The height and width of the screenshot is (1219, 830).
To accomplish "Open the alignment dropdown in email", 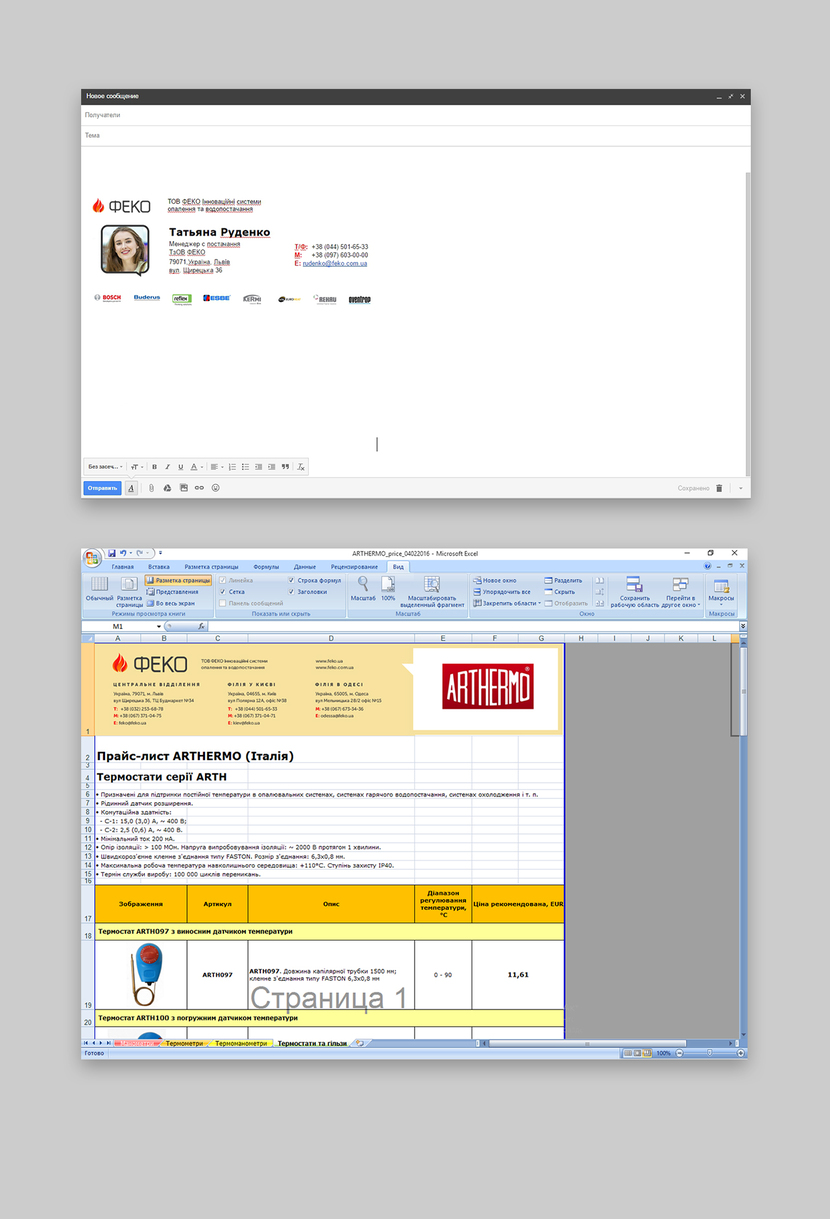I will coord(215,467).
